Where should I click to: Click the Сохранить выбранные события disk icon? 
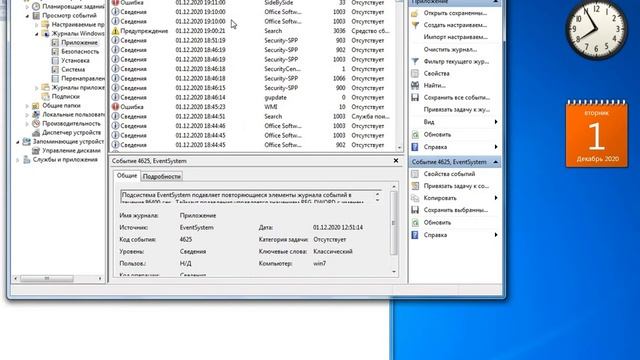pyautogui.click(x=415, y=210)
